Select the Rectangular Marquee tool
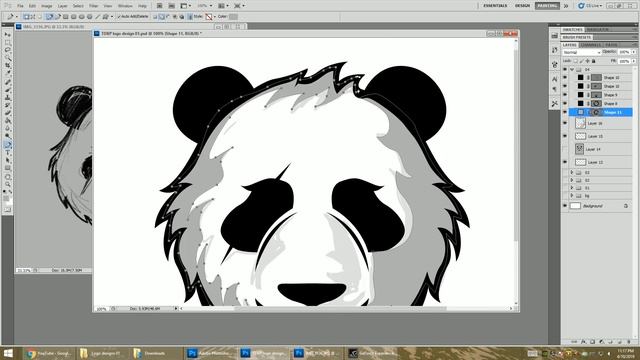Viewport: 640px width, 360px height. point(7,42)
